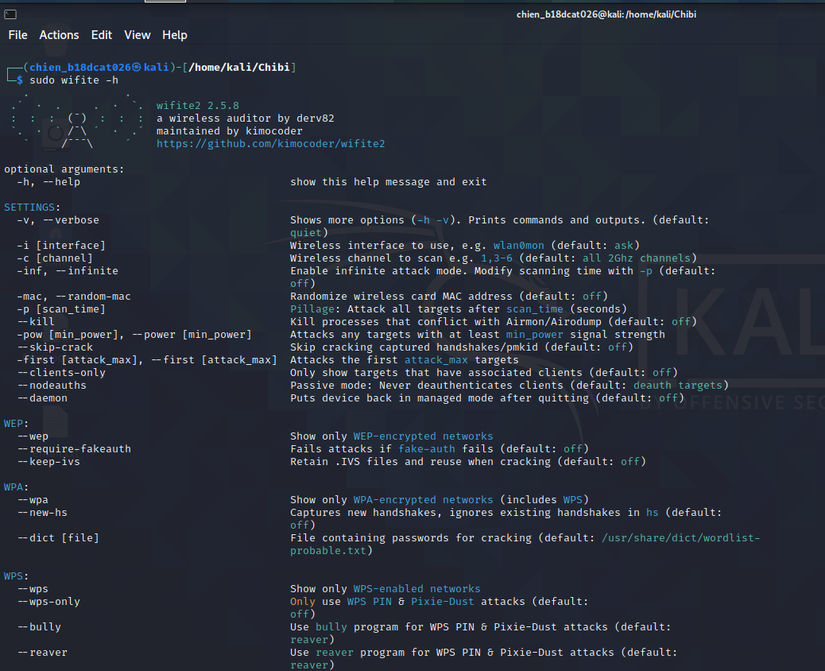Screen dimensions: 825x671
Task: Click 'a wireless auditor by derv82' line
Action: tap(245, 118)
